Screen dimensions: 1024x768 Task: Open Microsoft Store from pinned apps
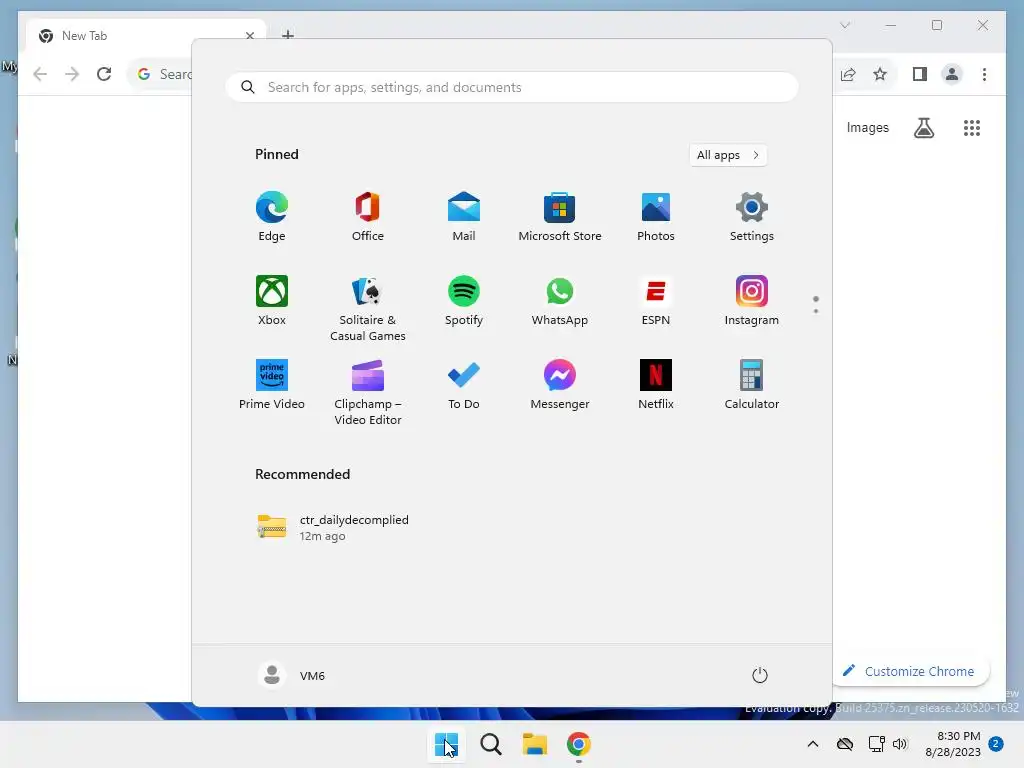point(560,217)
